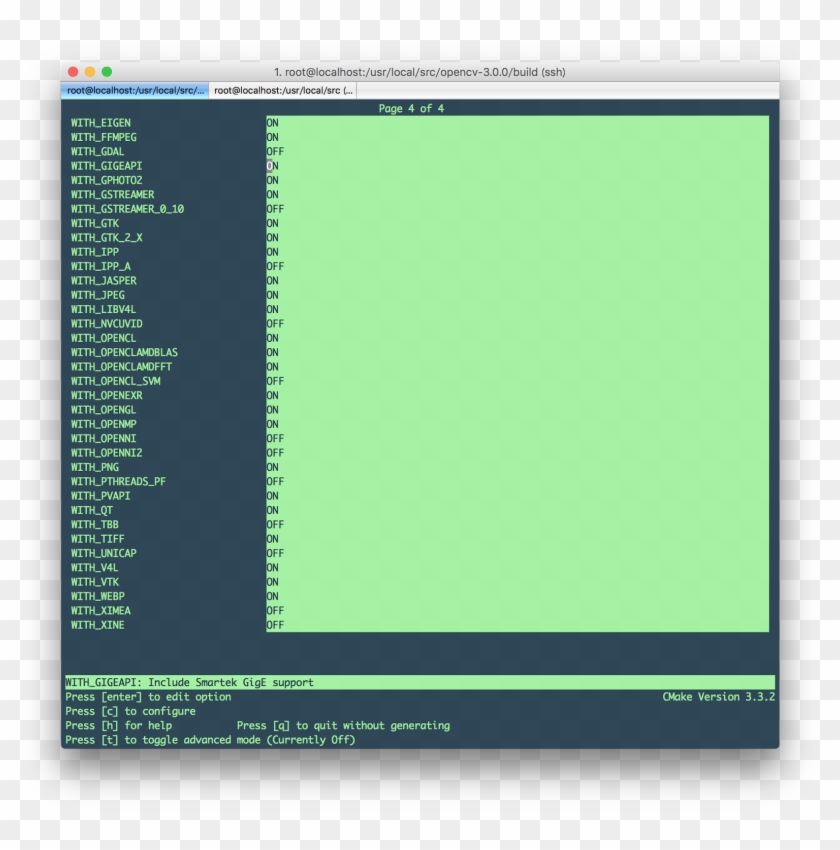The height and width of the screenshot is (850, 840).
Task: Minimize the terminal with yellow button
Action: [90, 72]
